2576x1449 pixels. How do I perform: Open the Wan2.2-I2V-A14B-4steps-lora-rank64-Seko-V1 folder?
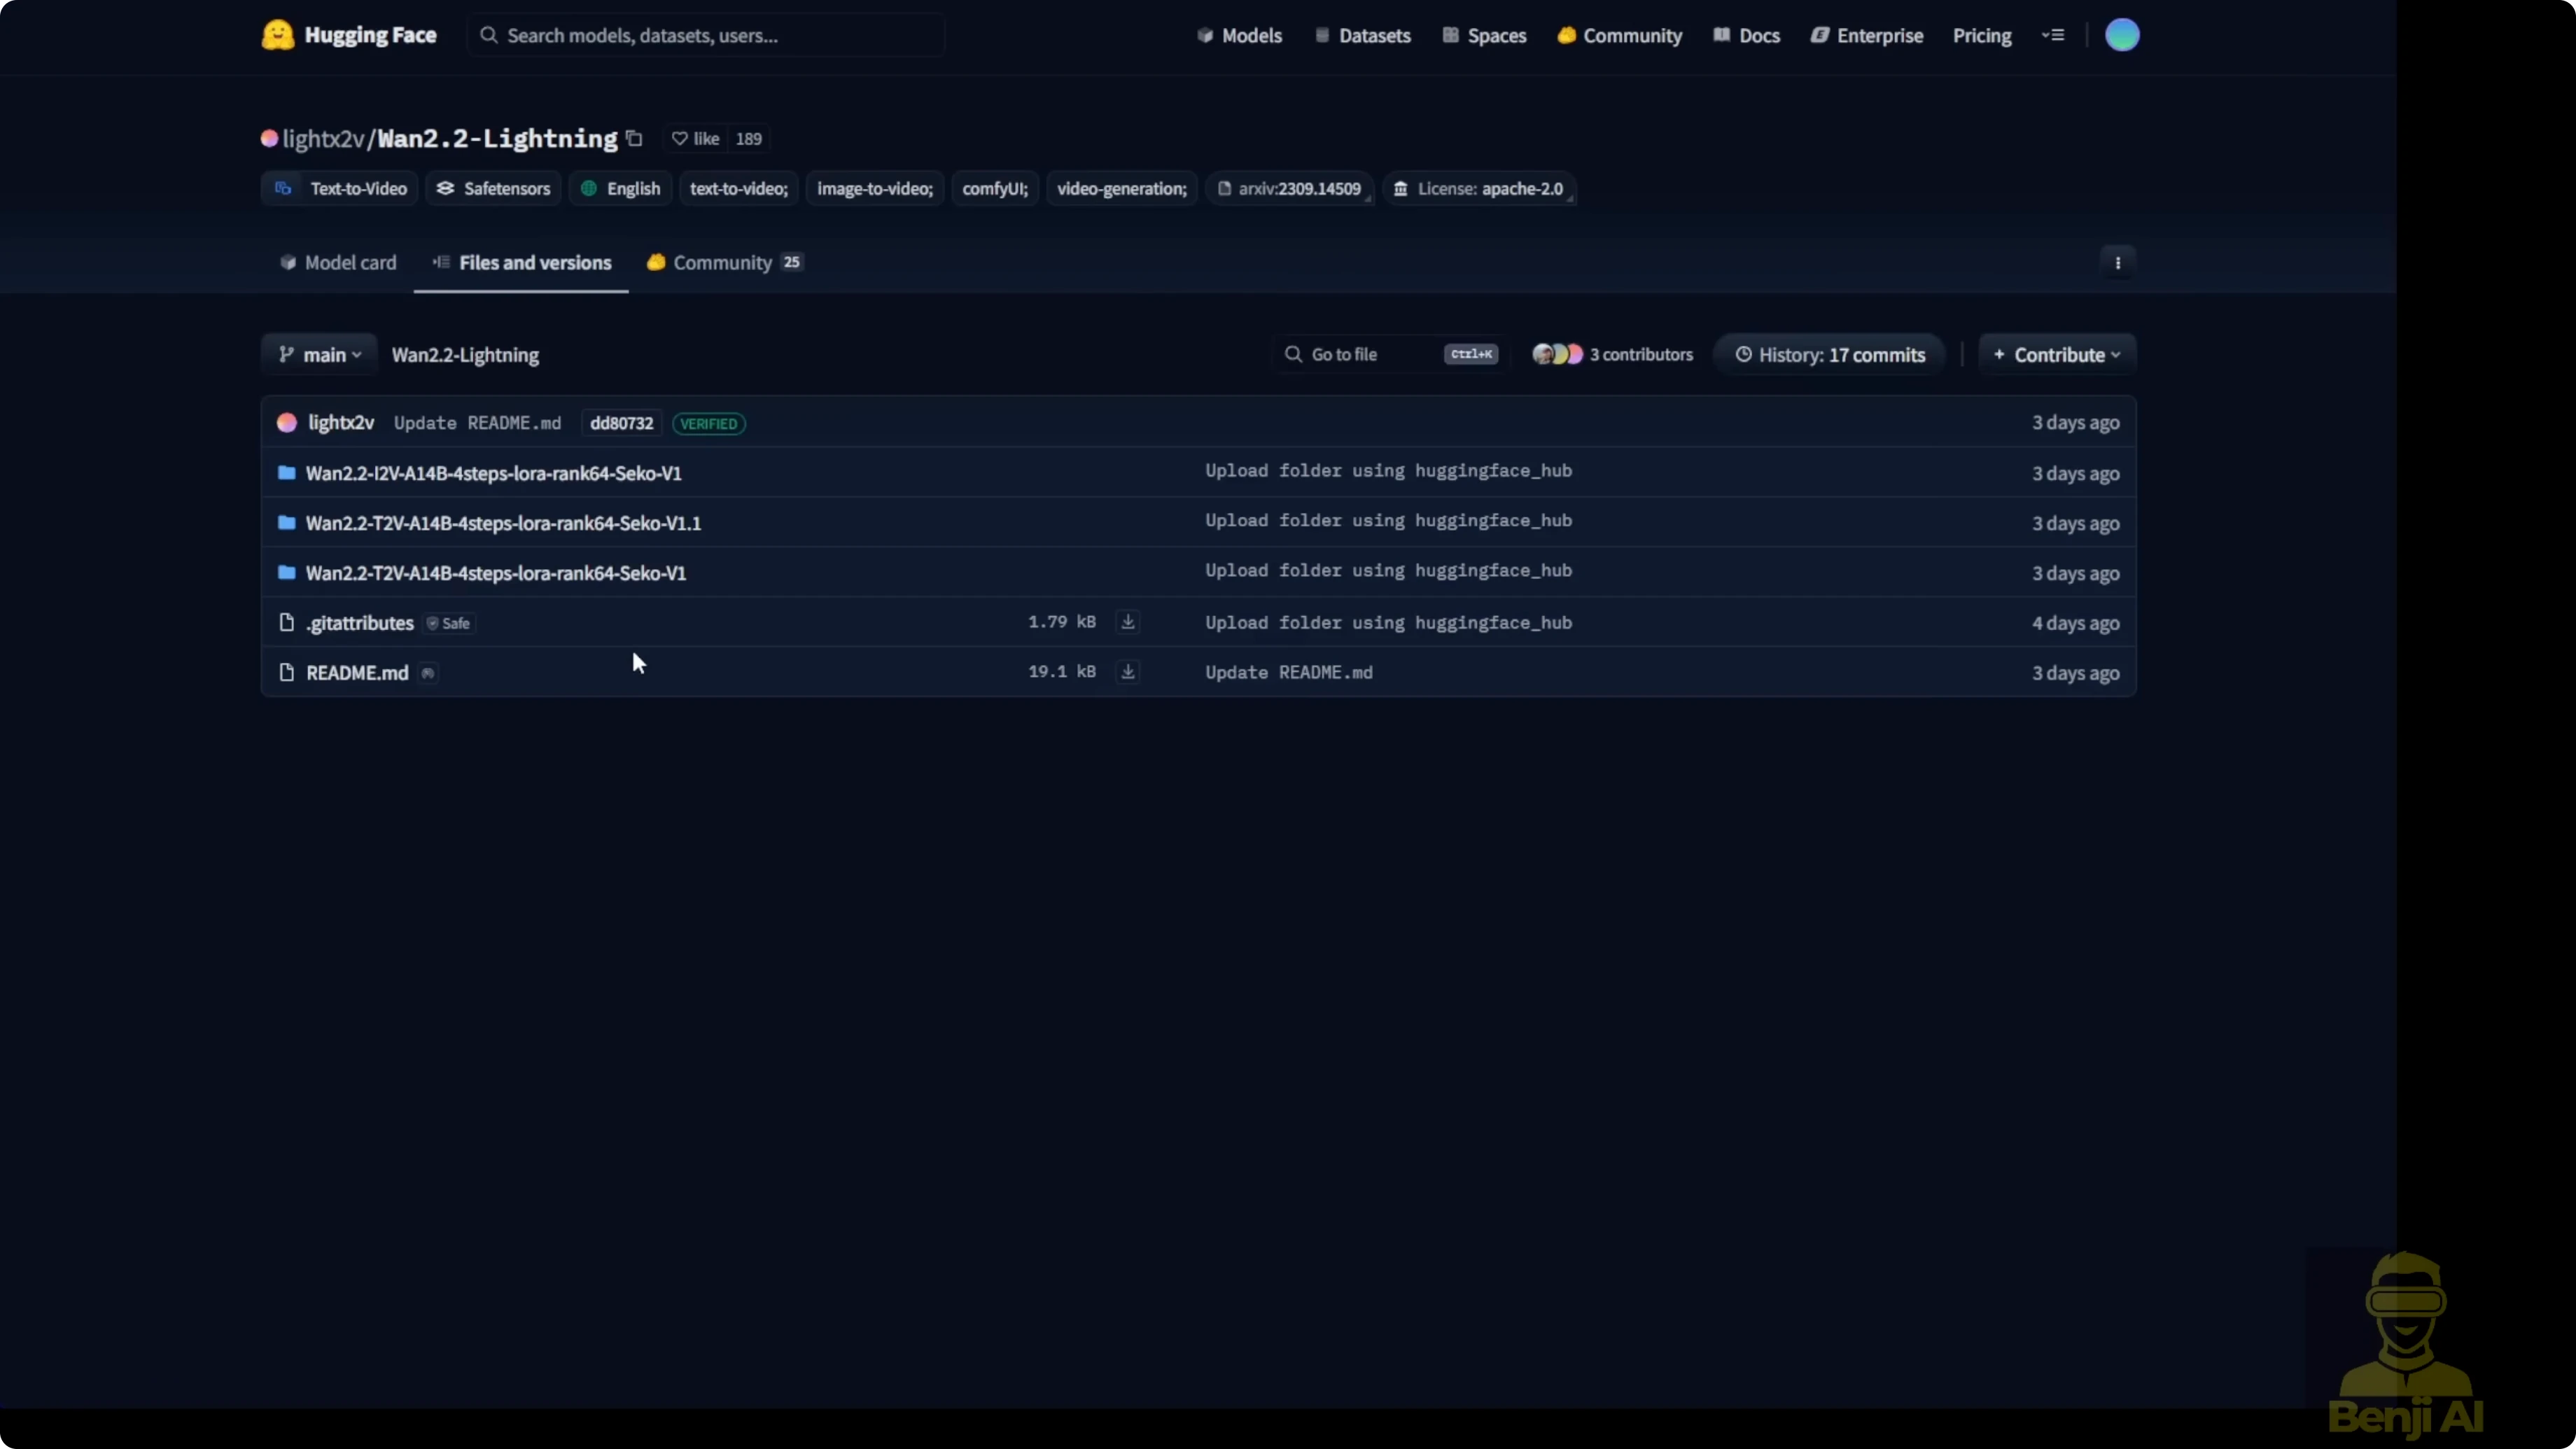[493, 473]
